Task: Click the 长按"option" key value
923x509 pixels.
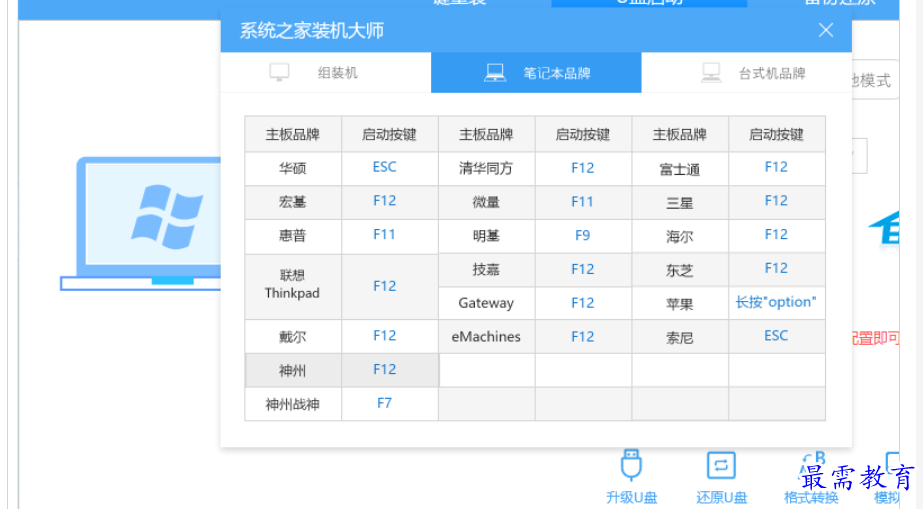Action: (776, 302)
